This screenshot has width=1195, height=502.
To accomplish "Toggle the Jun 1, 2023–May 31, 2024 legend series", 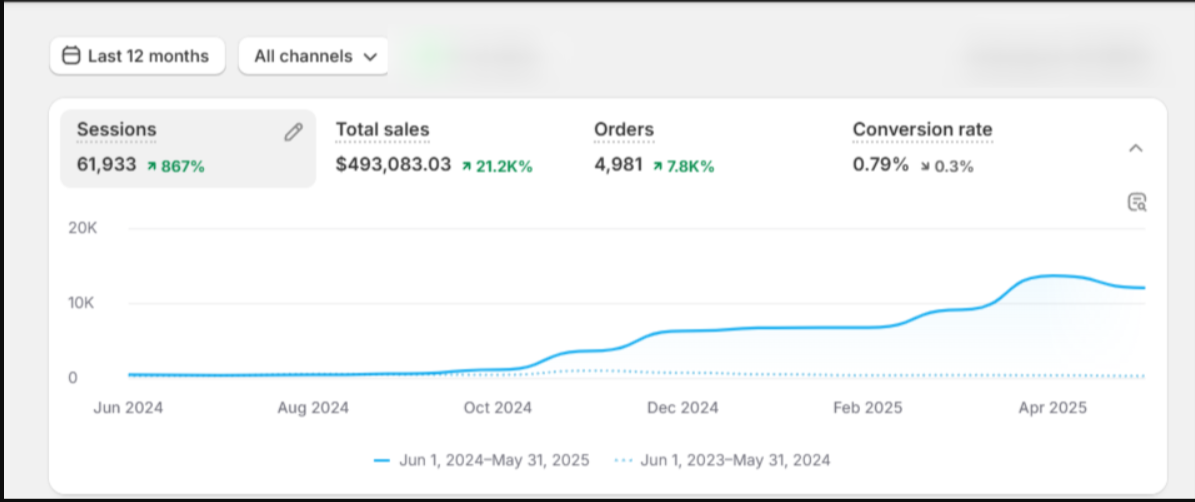I will (x=722, y=460).
